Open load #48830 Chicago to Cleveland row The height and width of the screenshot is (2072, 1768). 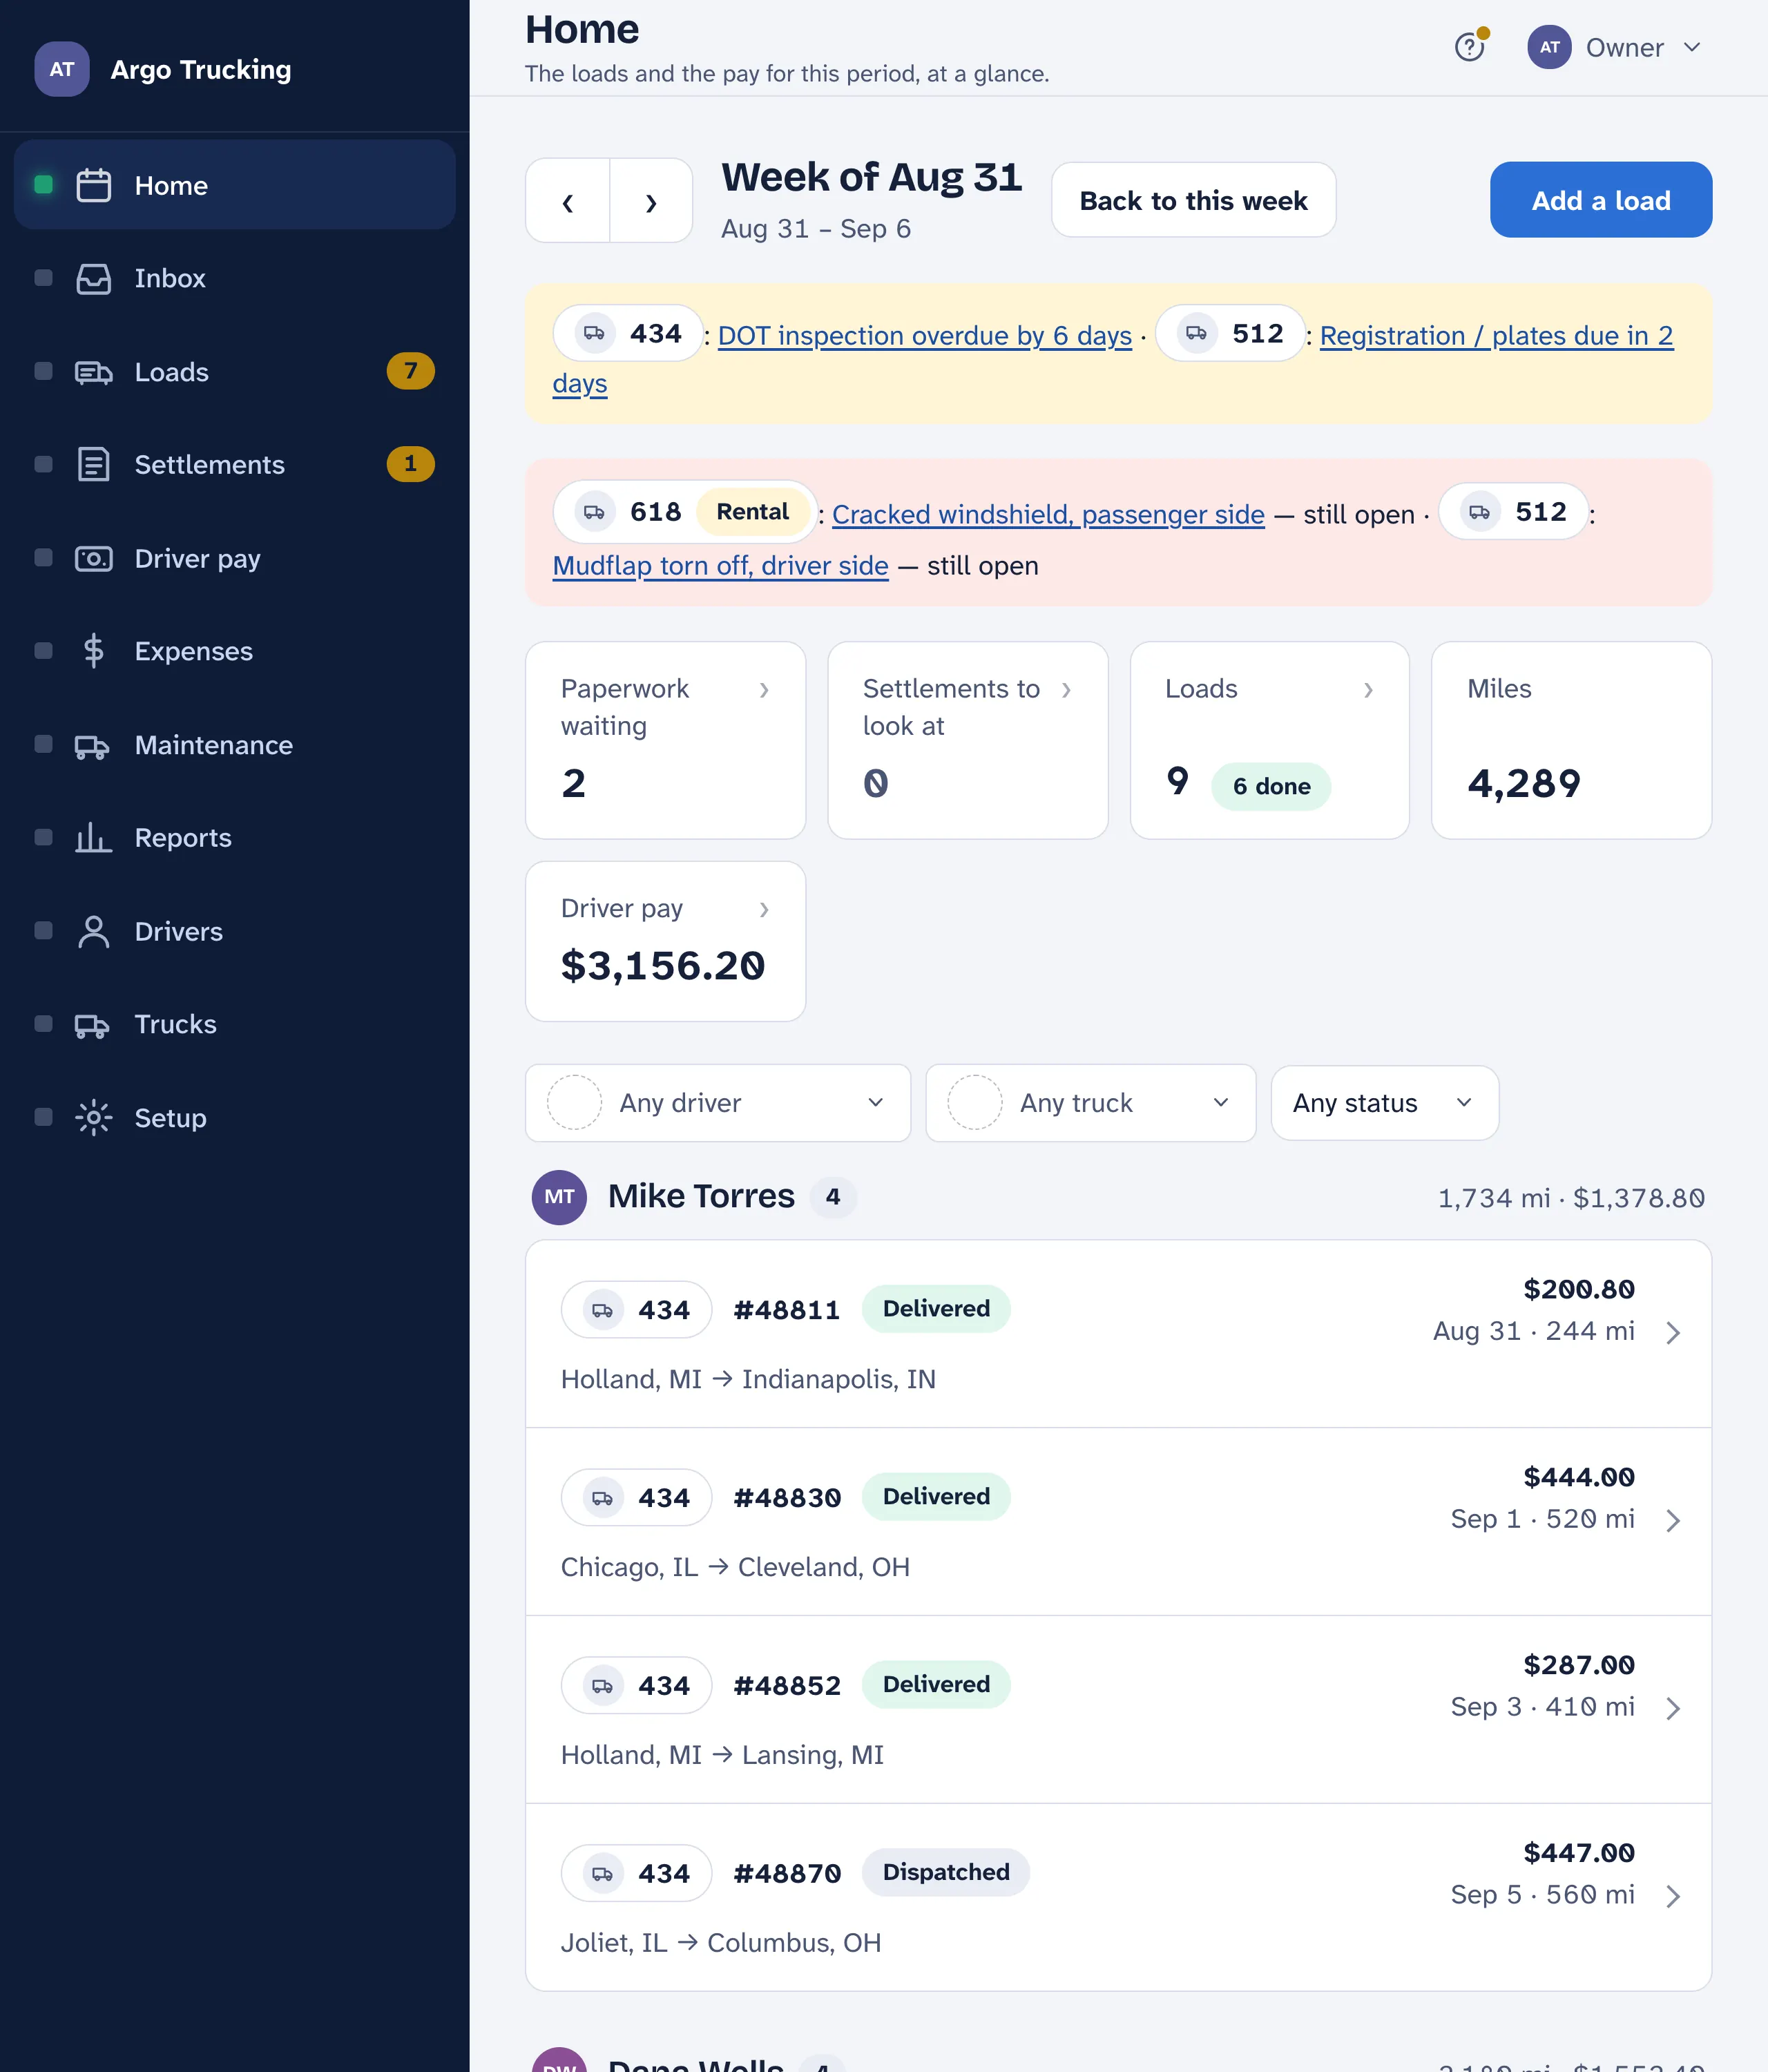(1118, 1522)
